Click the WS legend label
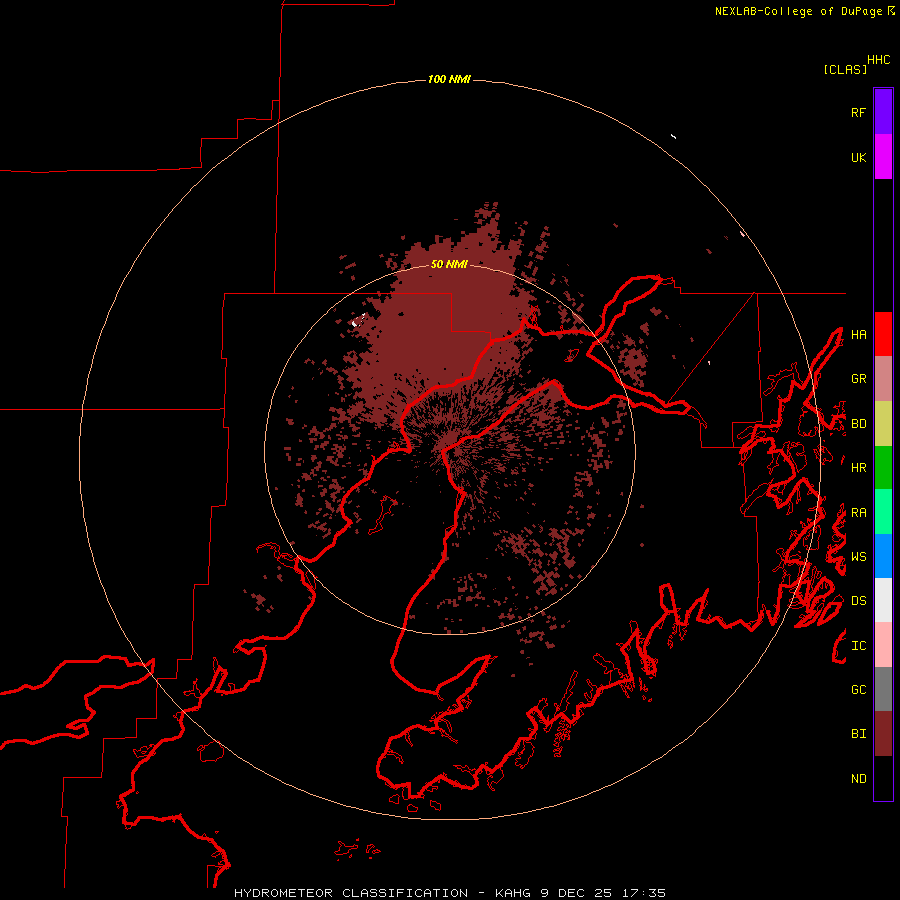The image size is (900, 900). [858, 557]
